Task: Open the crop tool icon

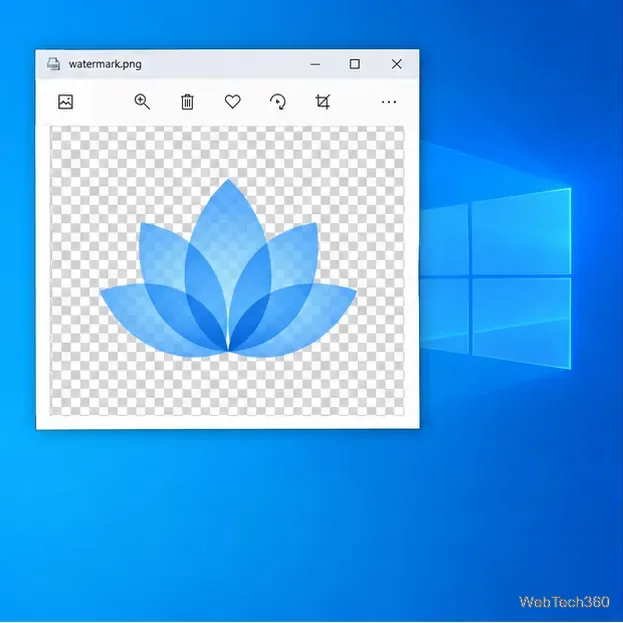Action: point(323,102)
